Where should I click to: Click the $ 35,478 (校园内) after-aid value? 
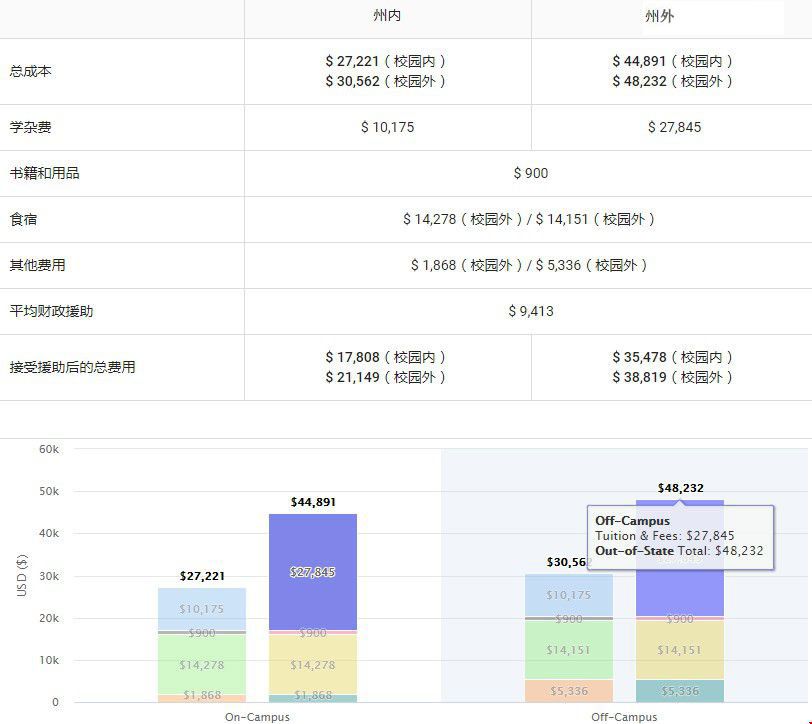click(673, 357)
